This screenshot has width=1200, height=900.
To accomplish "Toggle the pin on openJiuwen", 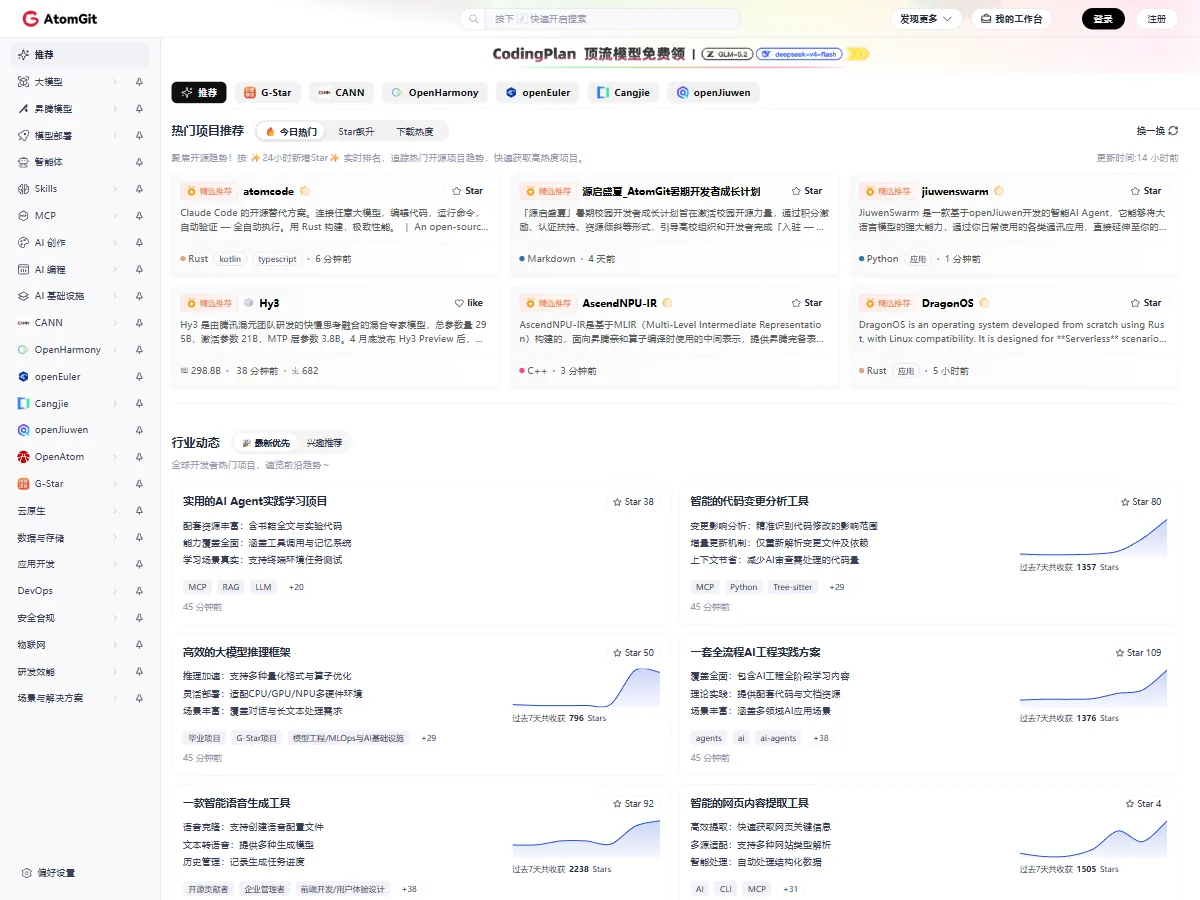I will 139,430.
